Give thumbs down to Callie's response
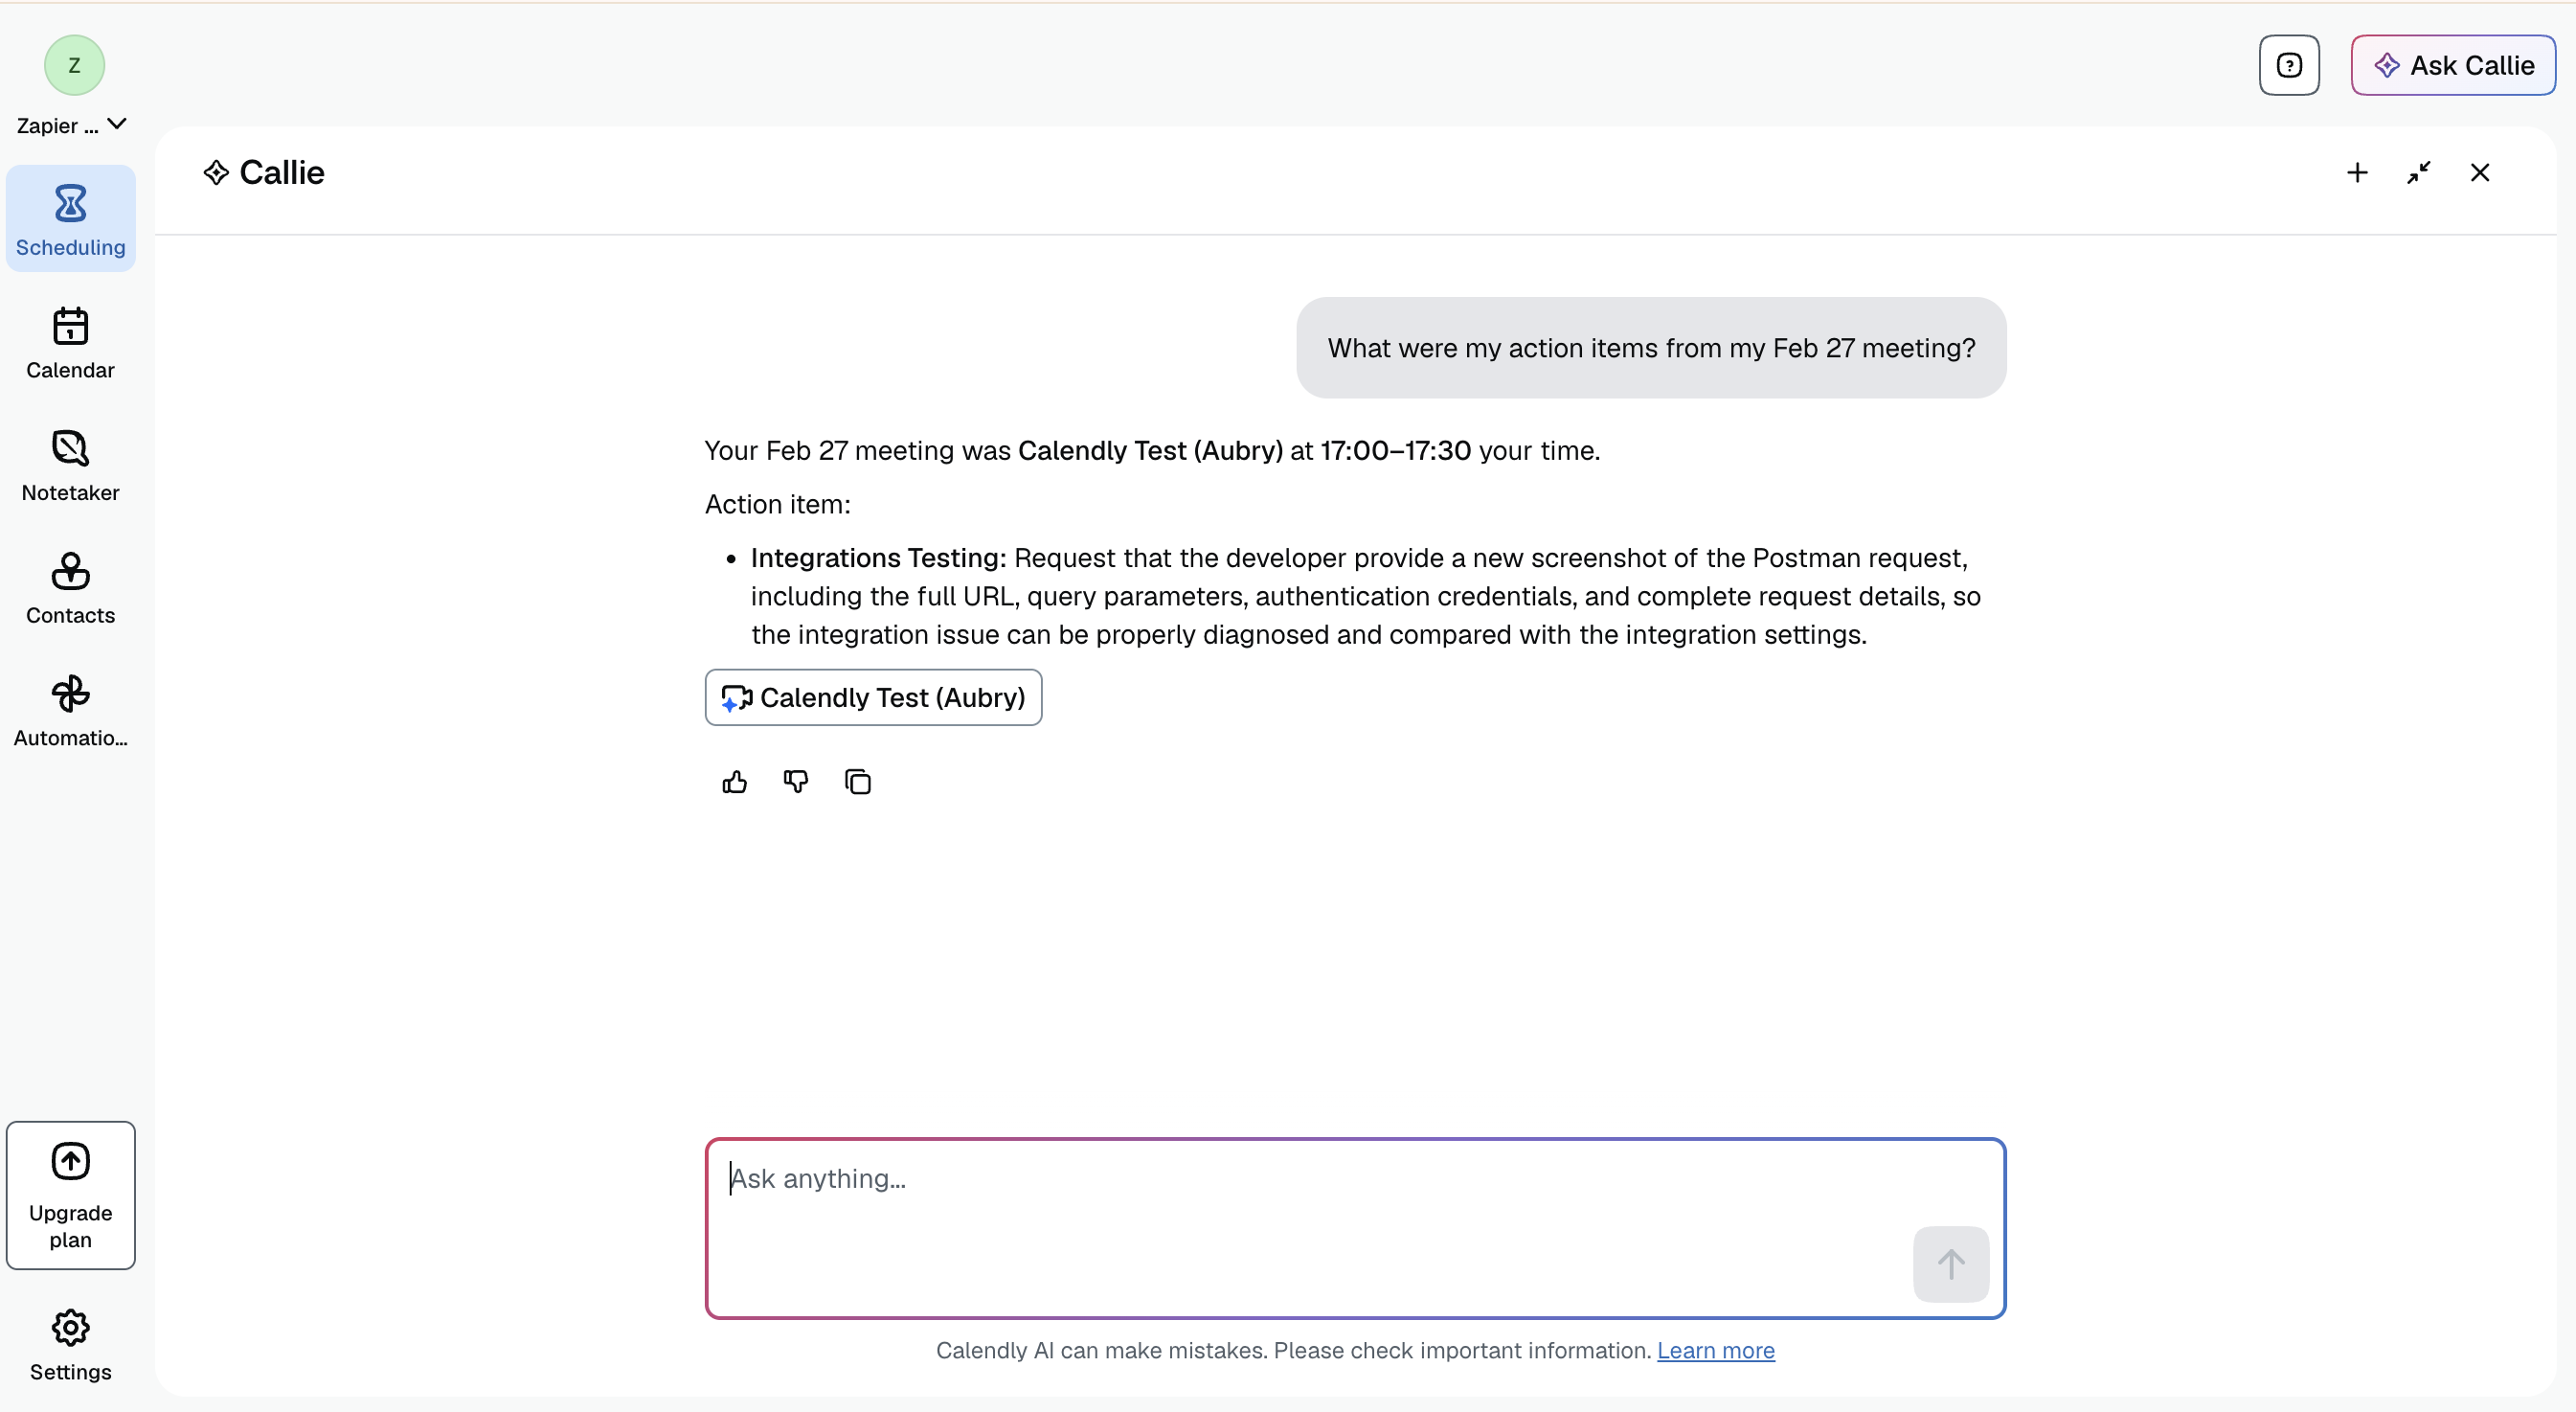The height and width of the screenshot is (1412, 2576). (796, 782)
